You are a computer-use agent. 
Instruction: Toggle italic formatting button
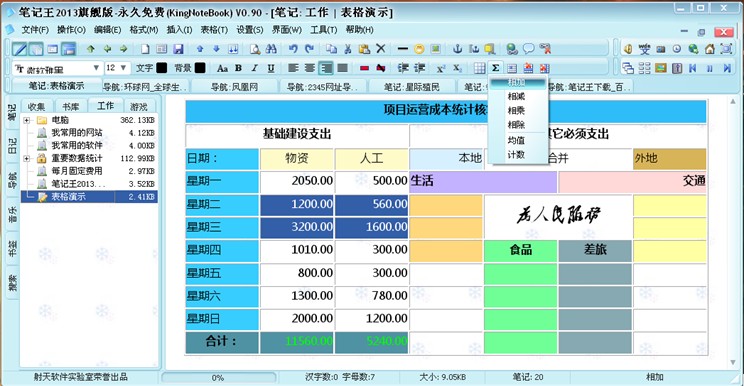click(x=254, y=68)
